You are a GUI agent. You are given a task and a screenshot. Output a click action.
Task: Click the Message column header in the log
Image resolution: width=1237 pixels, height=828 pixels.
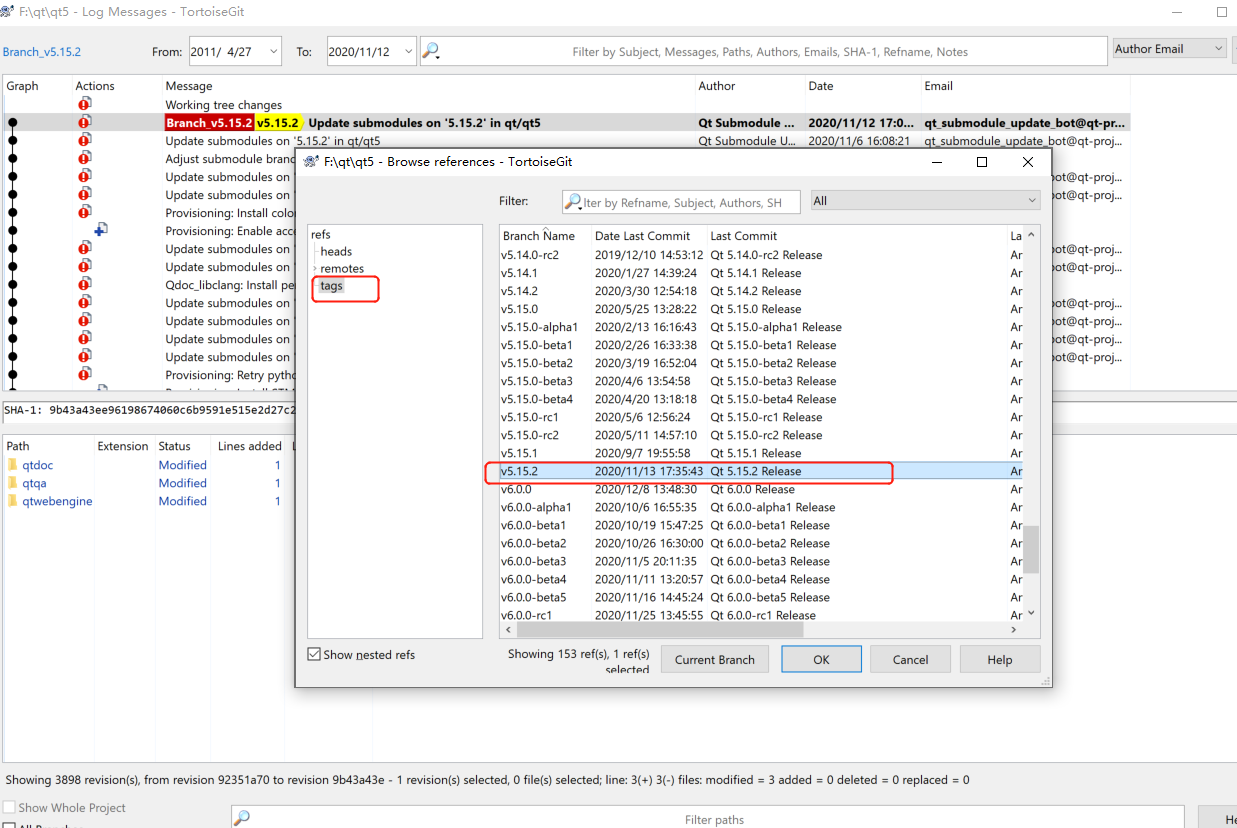[x=427, y=86]
